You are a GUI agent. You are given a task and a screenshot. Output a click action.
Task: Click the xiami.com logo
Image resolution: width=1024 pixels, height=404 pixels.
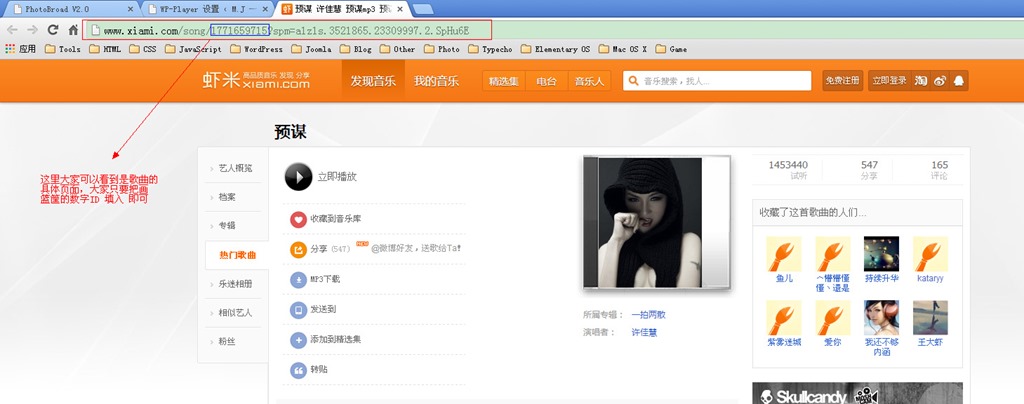[x=256, y=80]
